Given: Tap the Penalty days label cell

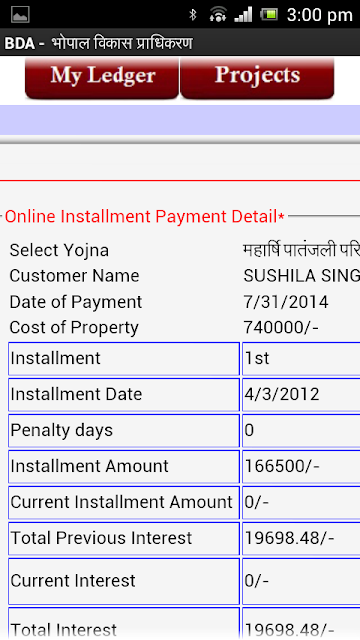Looking at the screenshot, I should click(x=124, y=431).
